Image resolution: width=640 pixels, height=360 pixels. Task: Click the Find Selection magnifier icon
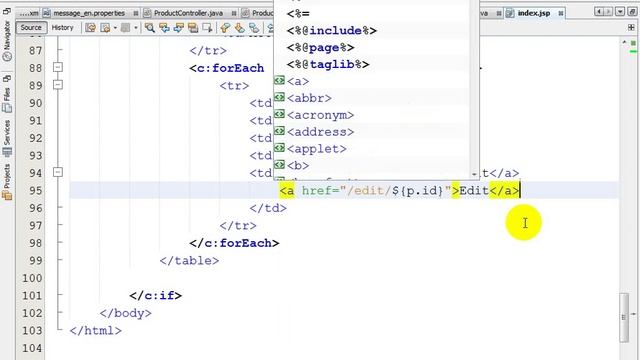pos(149,28)
